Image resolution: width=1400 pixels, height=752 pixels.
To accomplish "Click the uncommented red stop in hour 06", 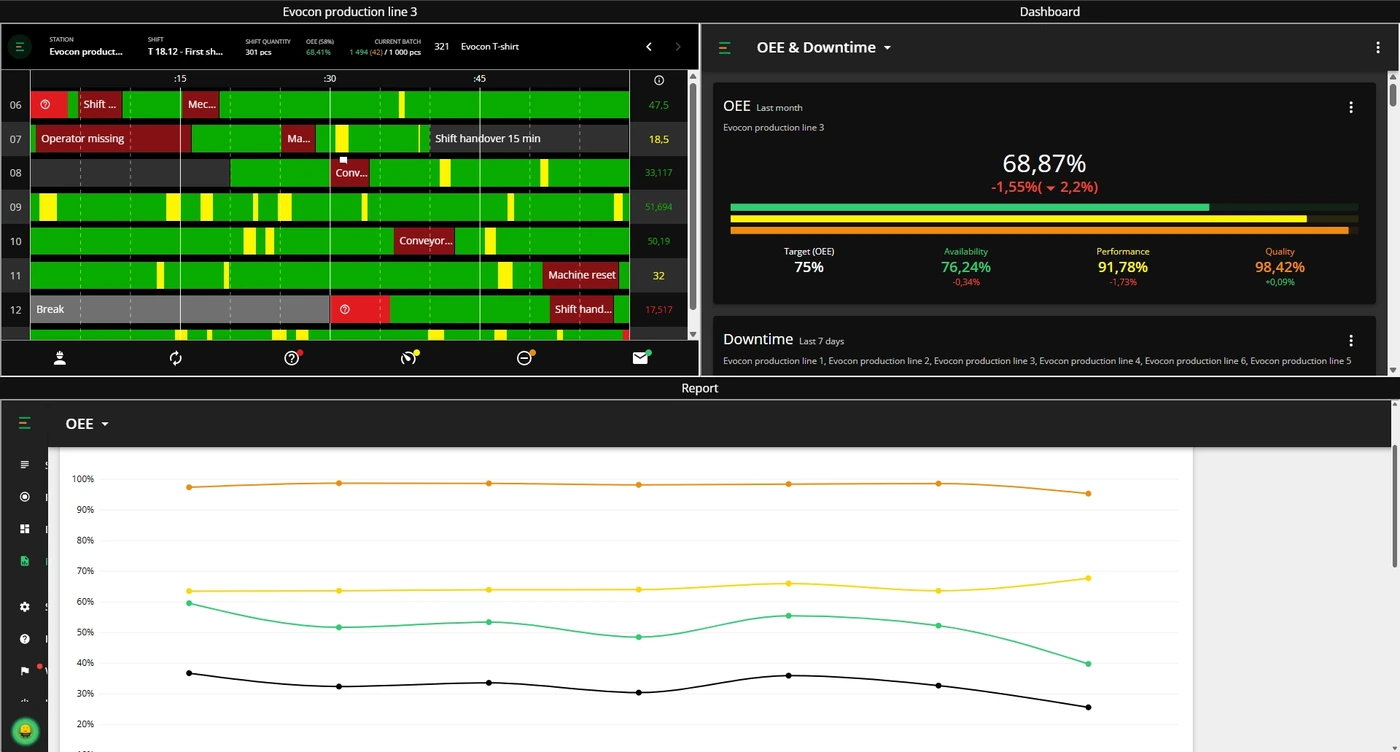I will tap(49, 104).
